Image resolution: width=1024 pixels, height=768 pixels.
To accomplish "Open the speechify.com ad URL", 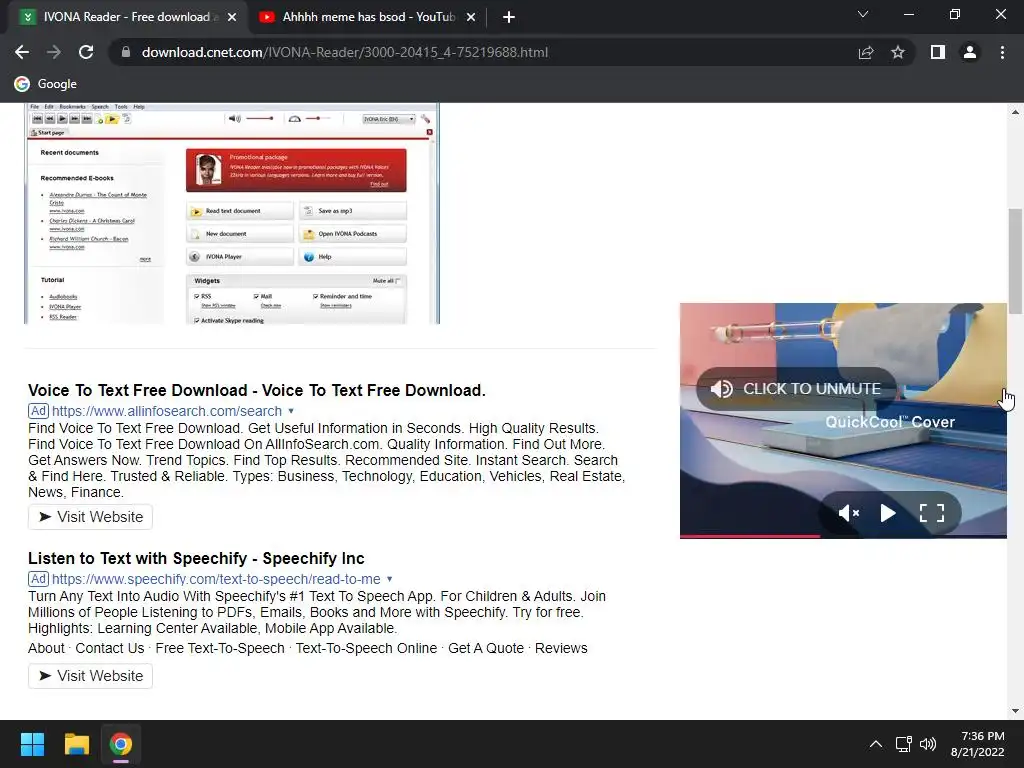I will click(x=216, y=579).
